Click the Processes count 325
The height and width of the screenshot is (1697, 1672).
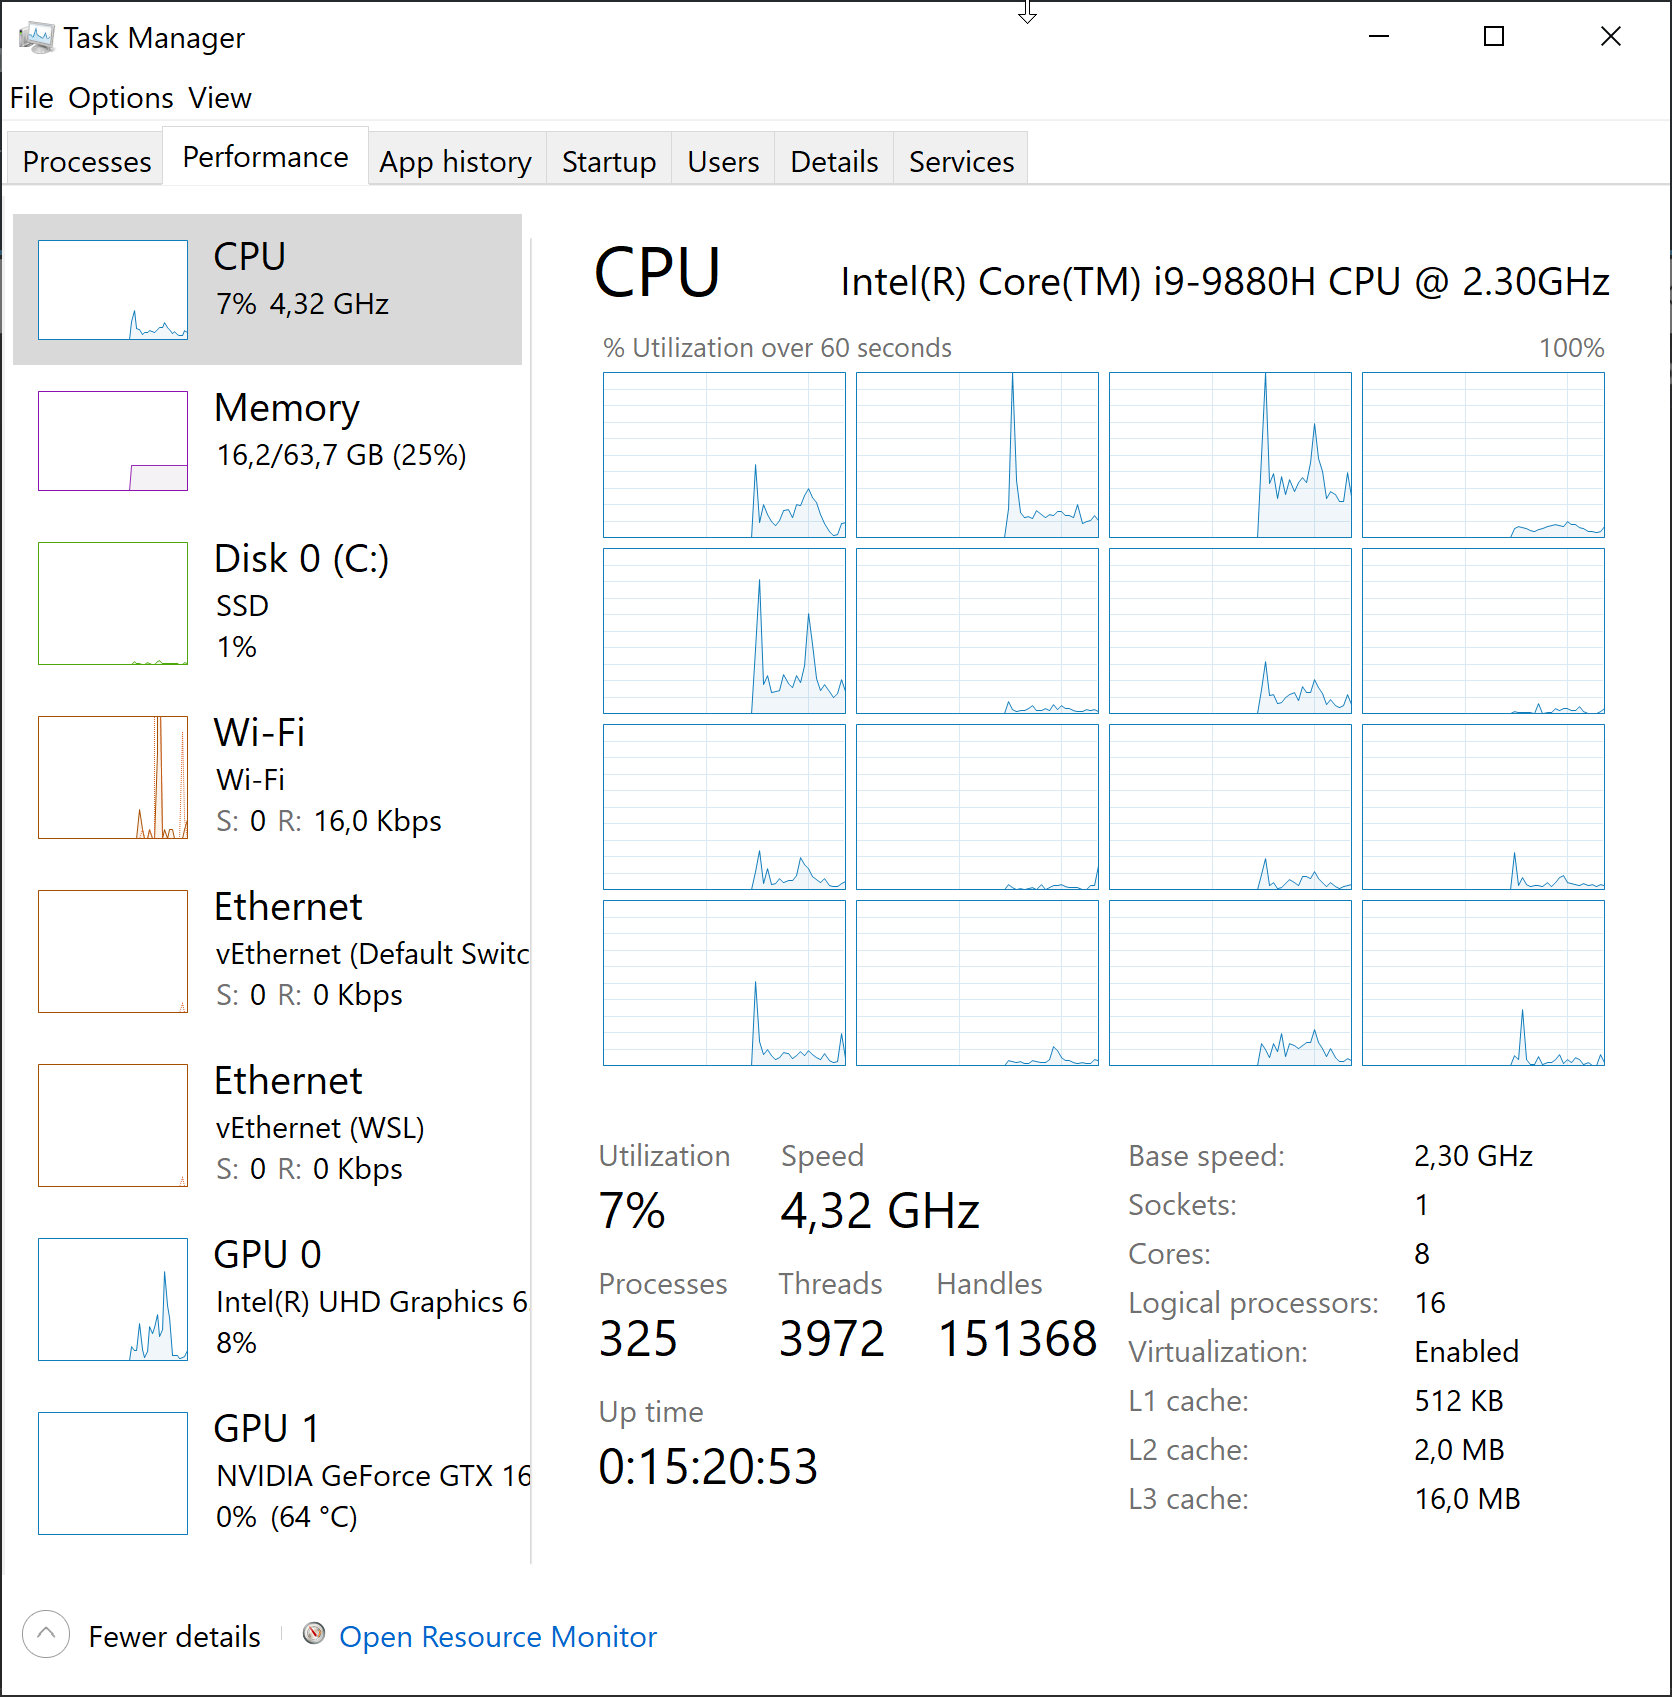pyautogui.click(x=638, y=1339)
